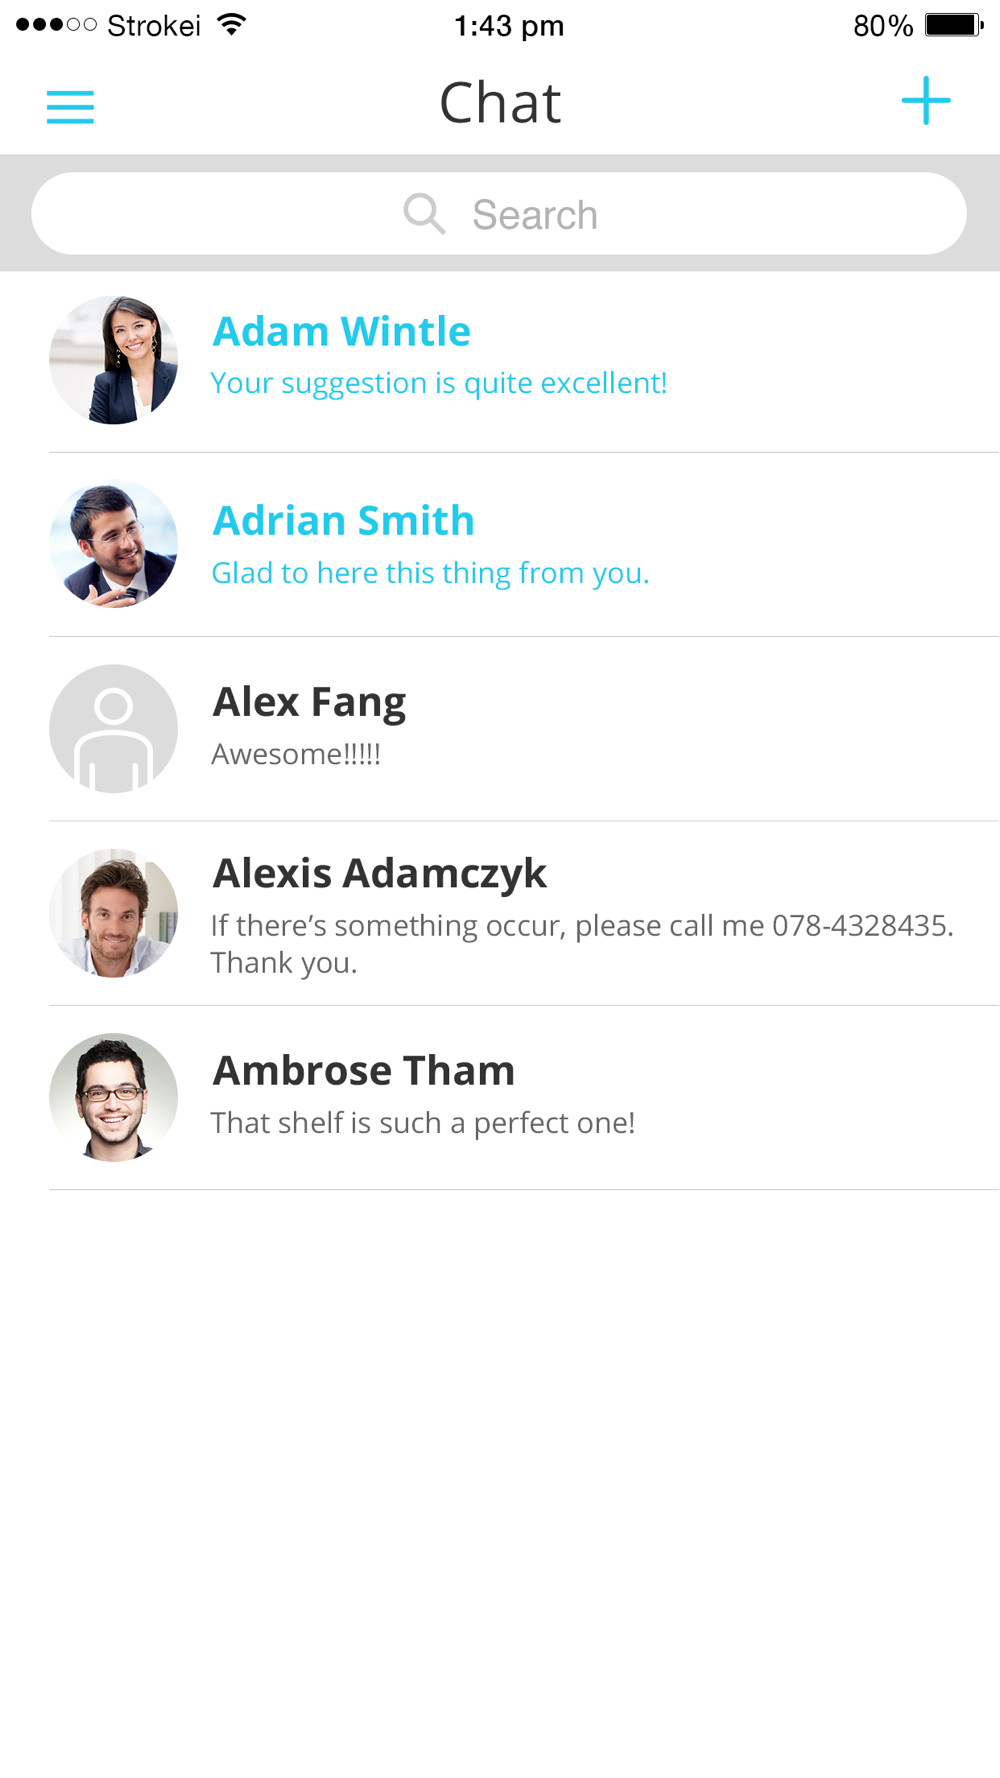
Task: Select Alex Fang's placeholder avatar icon
Action: [114, 729]
